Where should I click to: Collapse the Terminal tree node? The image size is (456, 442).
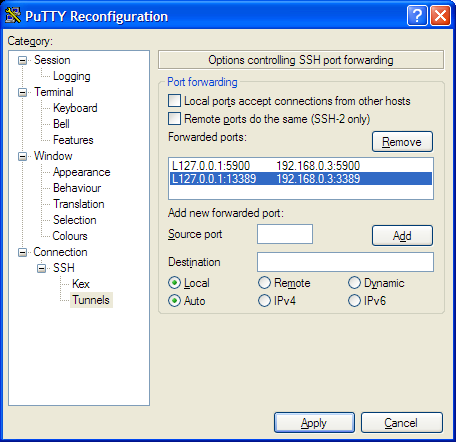[x=22, y=92]
